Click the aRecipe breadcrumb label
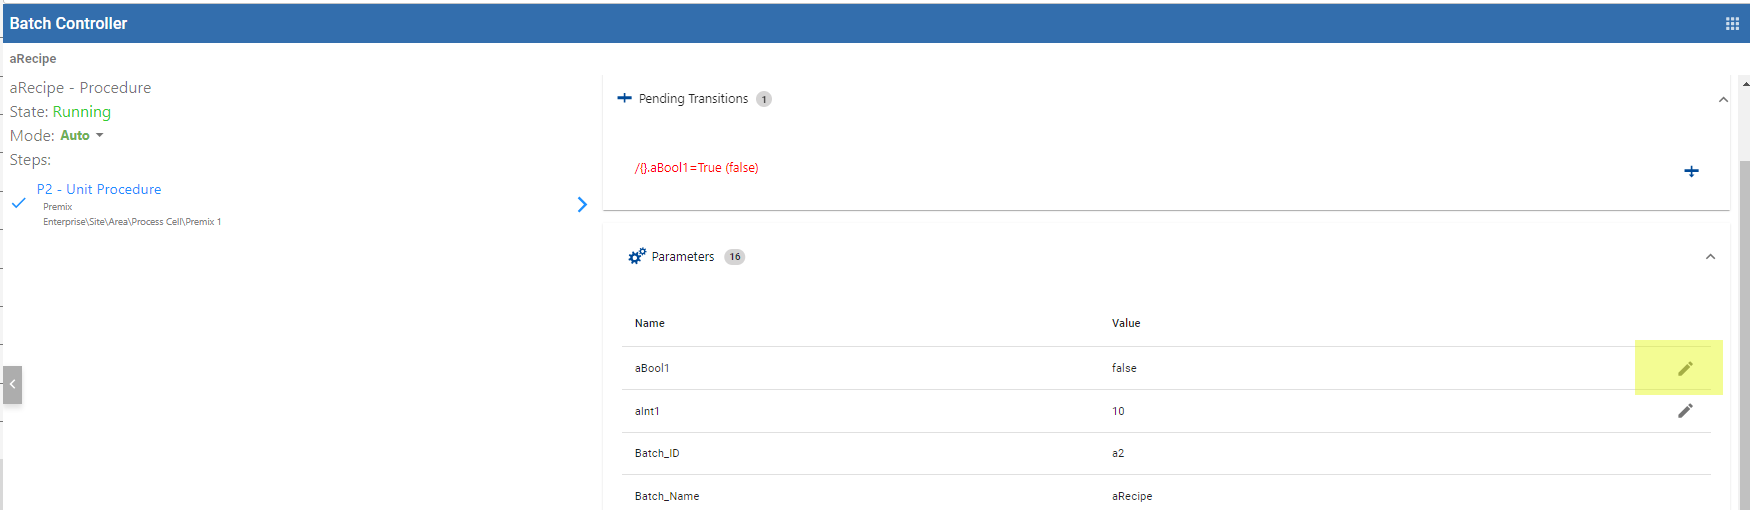The height and width of the screenshot is (510, 1750). pyautogui.click(x=33, y=59)
